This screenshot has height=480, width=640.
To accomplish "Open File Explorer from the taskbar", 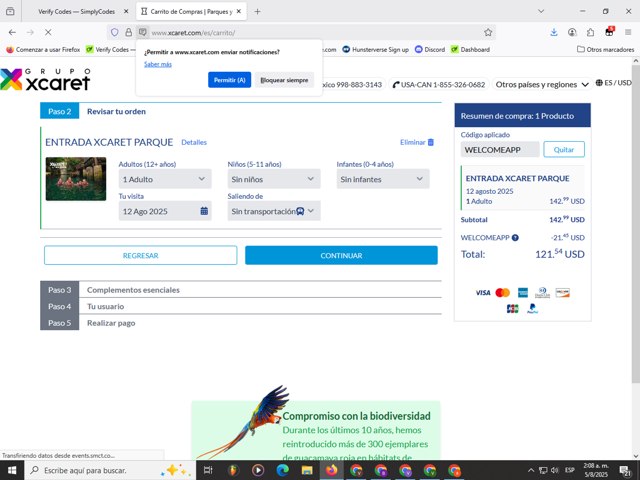I will [x=307, y=470].
